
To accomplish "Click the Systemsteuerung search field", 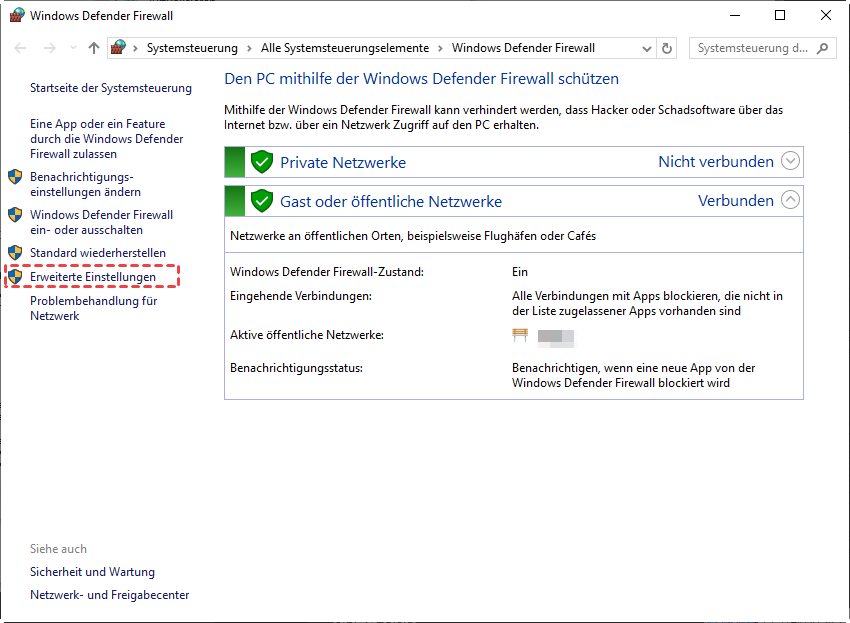I will pyautogui.click(x=752, y=48).
